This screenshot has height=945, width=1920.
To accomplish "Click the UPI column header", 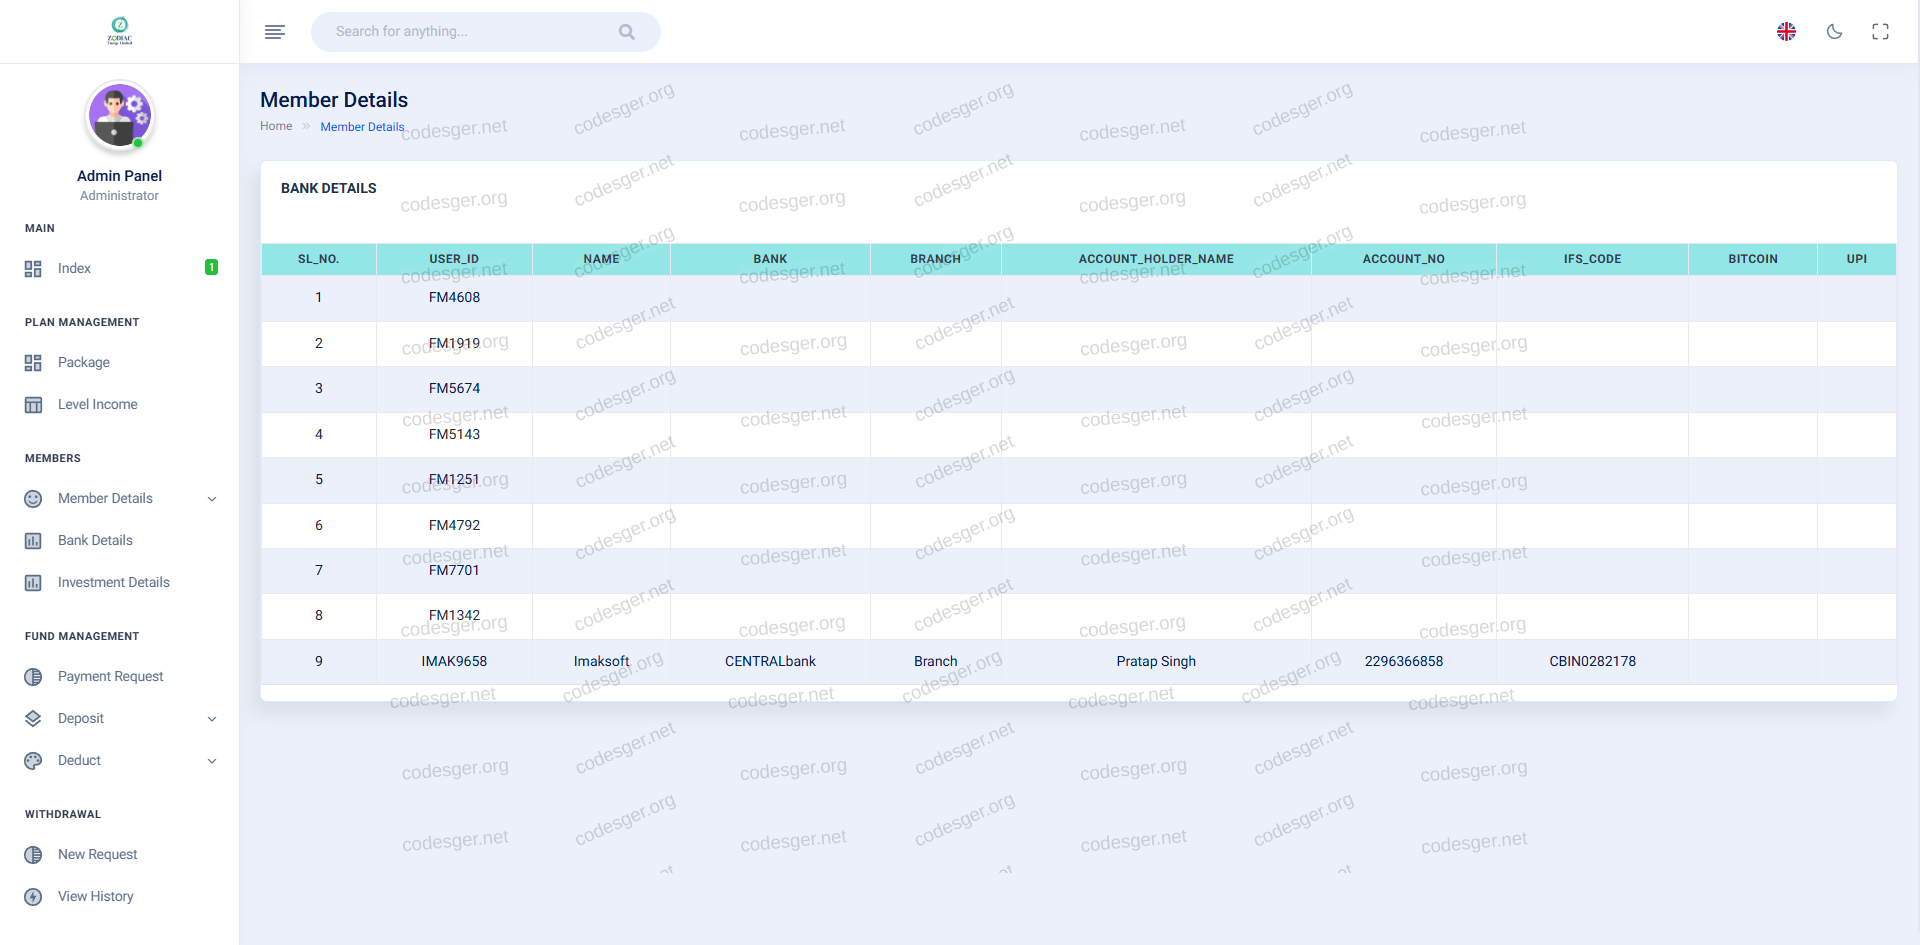I will 1856,259.
